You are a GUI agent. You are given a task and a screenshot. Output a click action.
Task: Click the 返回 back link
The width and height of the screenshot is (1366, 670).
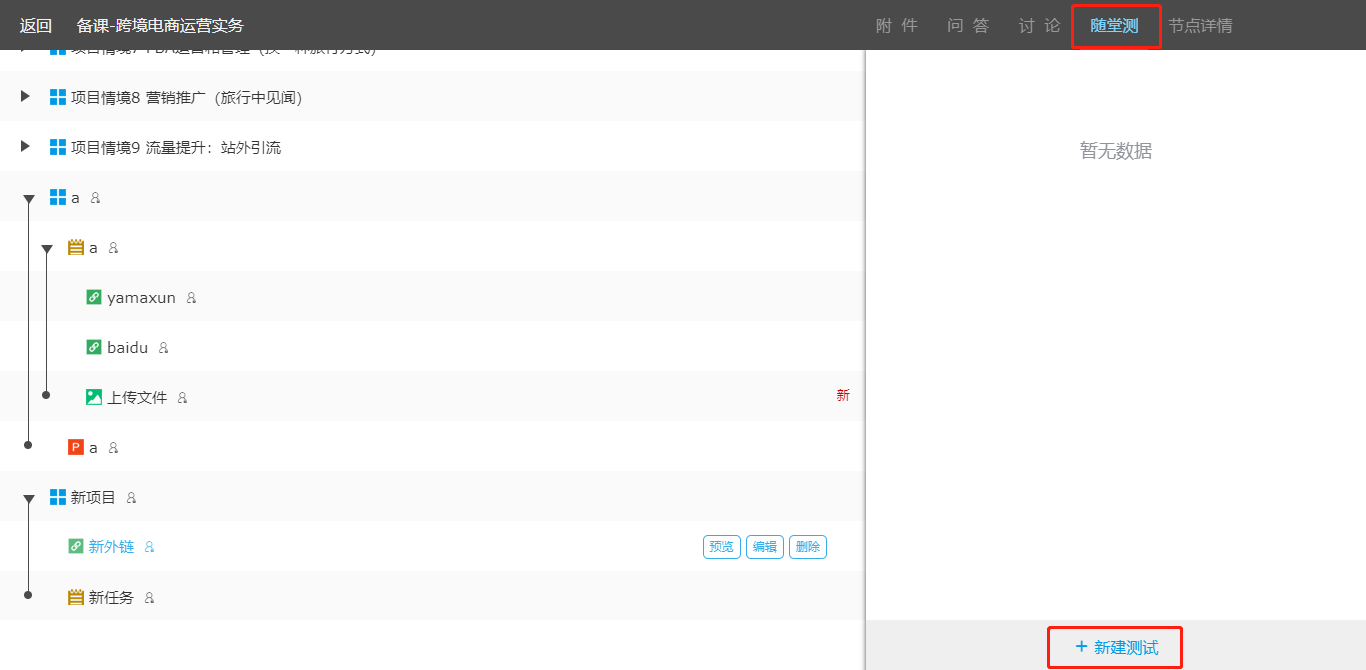click(x=36, y=26)
